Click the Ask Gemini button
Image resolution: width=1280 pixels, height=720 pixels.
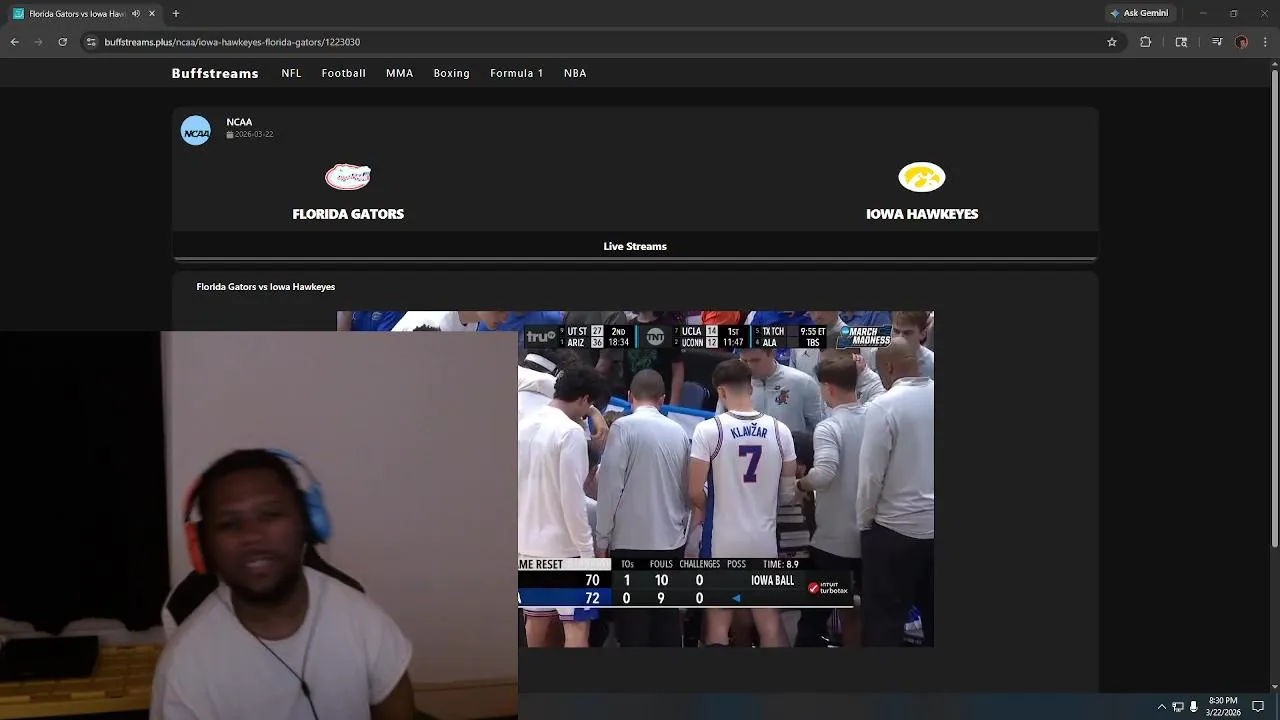pyautogui.click(x=1139, y=13)
